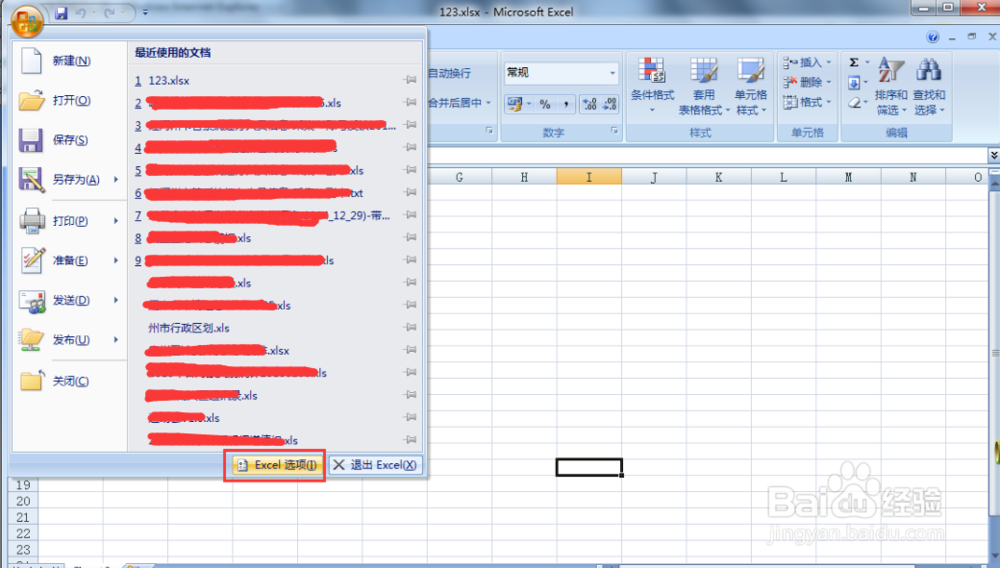
Task: Click Fill down icon in editing group
Action: point(854,83)
